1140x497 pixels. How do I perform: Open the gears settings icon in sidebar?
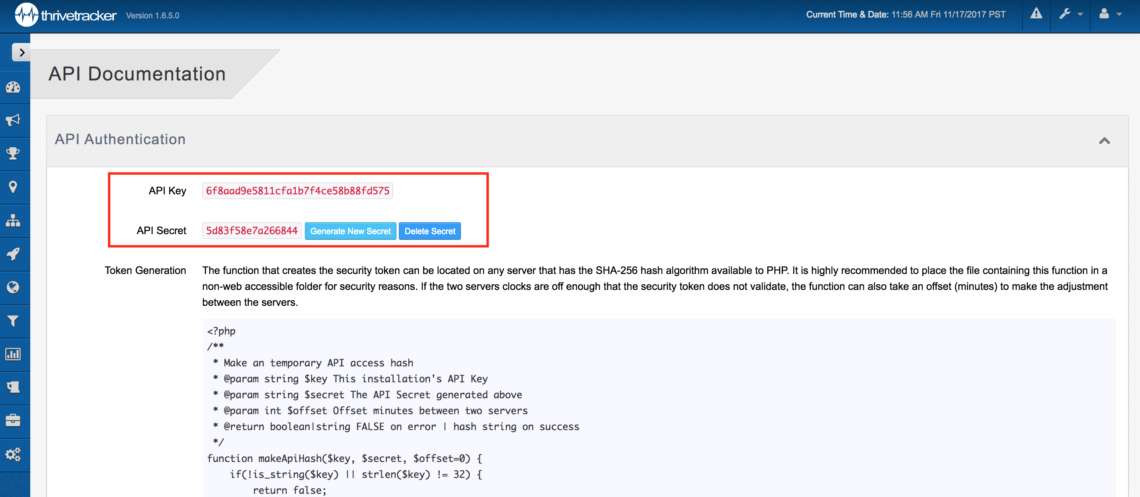pyautogui.click(x=13, y=454)
